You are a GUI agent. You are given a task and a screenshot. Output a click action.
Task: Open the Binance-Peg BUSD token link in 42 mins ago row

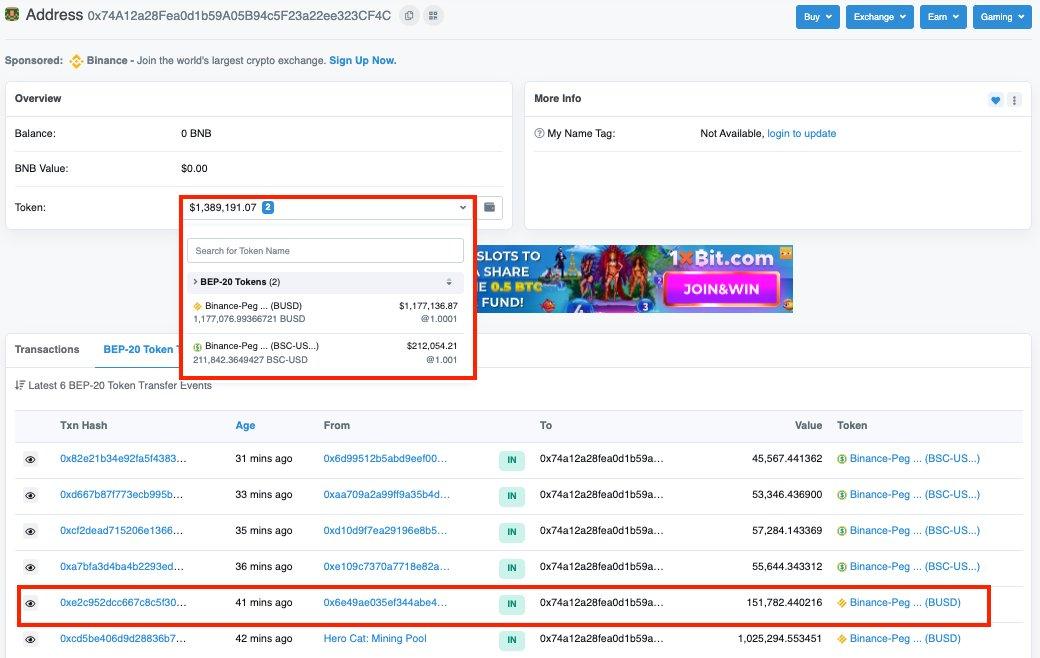(905, 638)
